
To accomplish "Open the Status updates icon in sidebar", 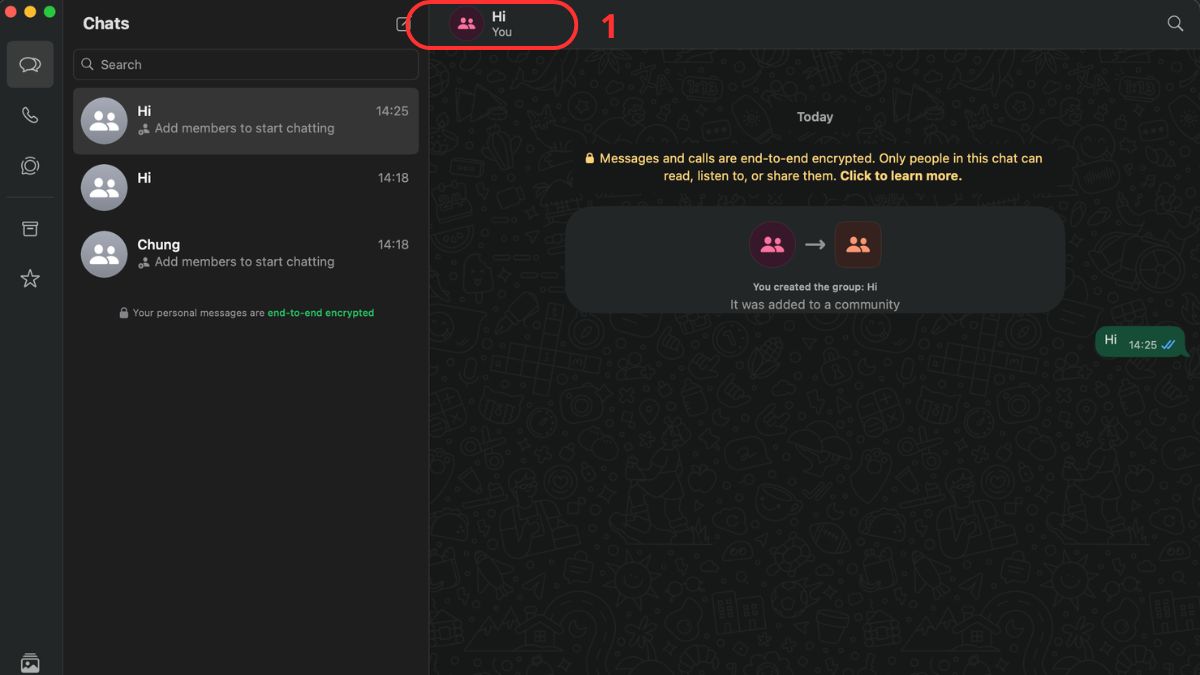I will (30, 166).
